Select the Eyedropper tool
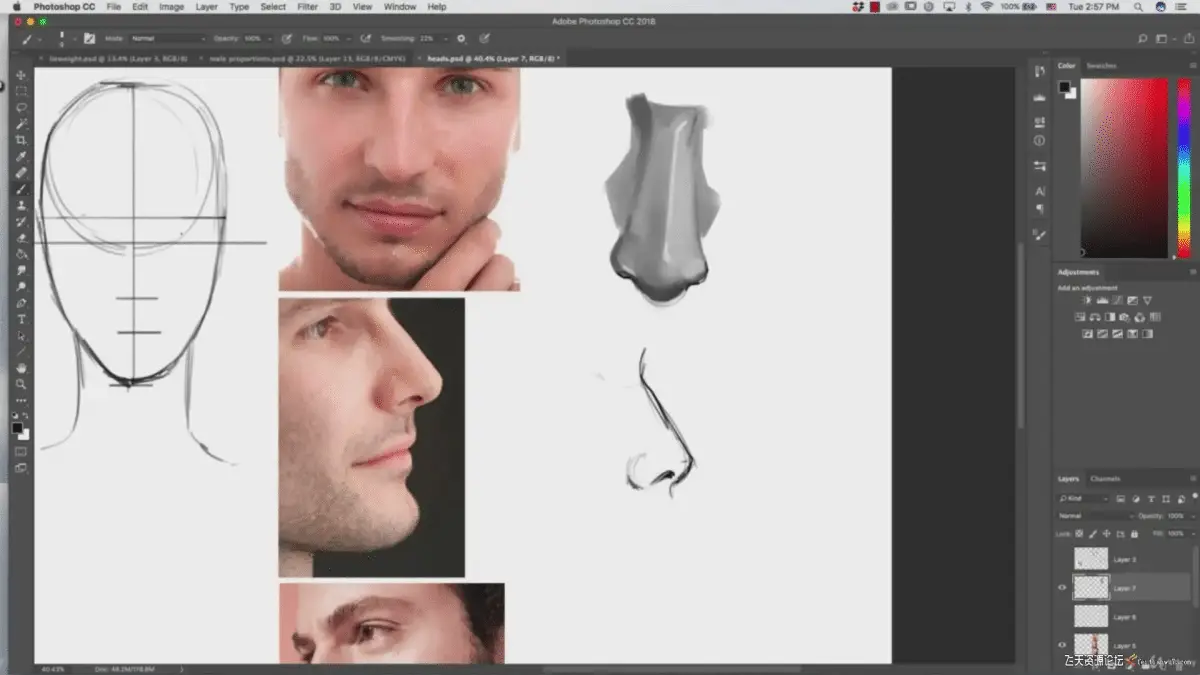 21,156
